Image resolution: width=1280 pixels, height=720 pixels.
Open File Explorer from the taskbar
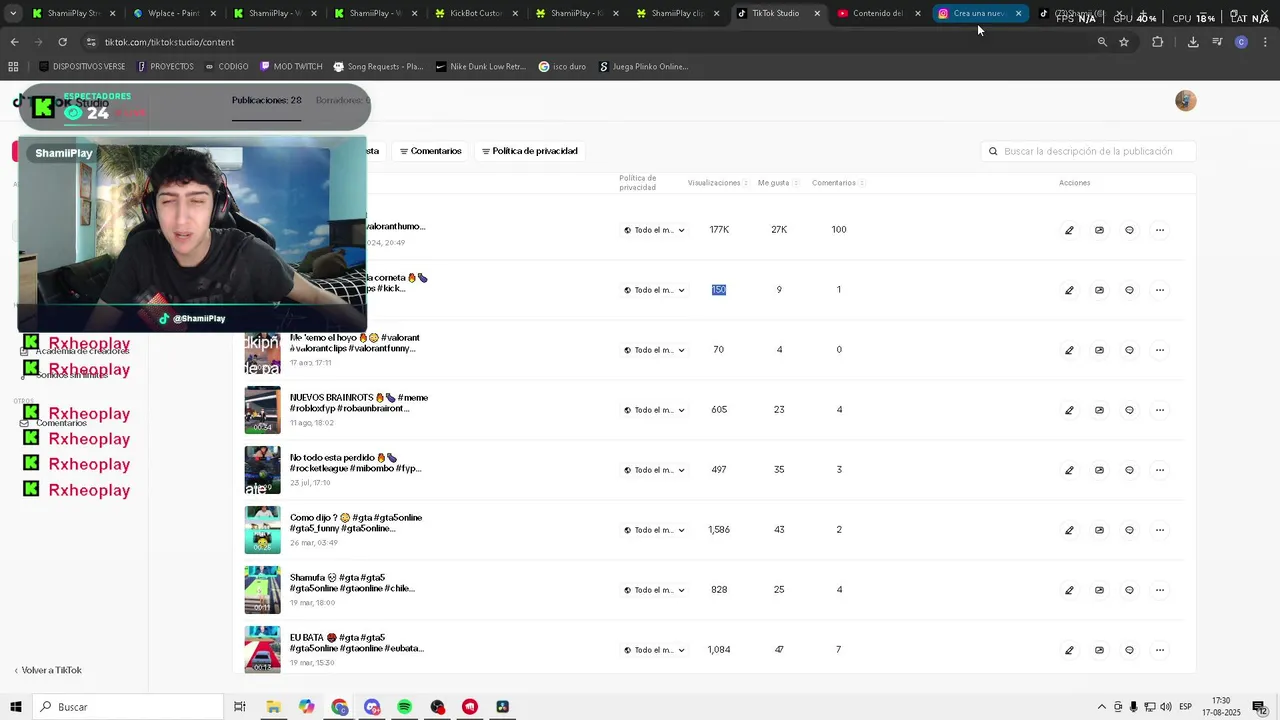[273, 707]
